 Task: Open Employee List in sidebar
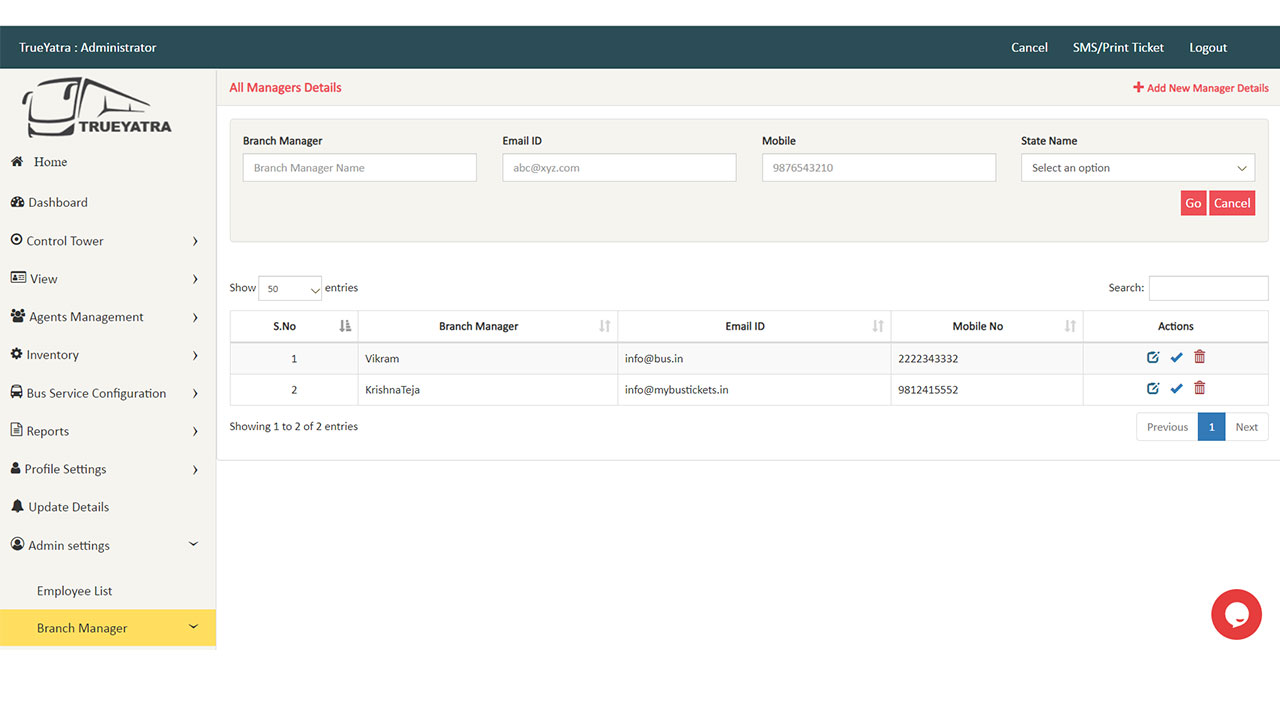pyautogui.click(x=75, y=591)
